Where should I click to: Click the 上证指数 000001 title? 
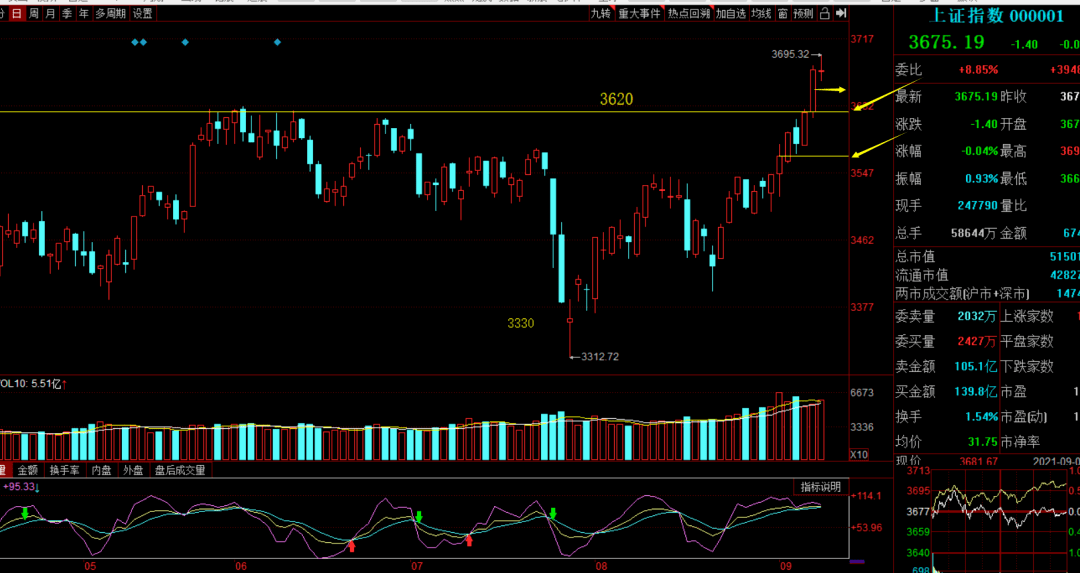(996, 17)
